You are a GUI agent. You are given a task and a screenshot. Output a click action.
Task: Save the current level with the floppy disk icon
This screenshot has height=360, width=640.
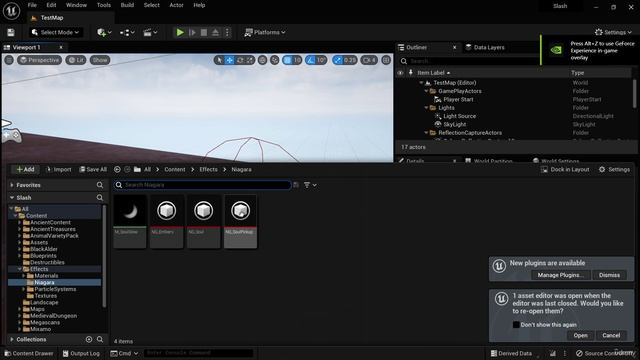pos(11,32)
